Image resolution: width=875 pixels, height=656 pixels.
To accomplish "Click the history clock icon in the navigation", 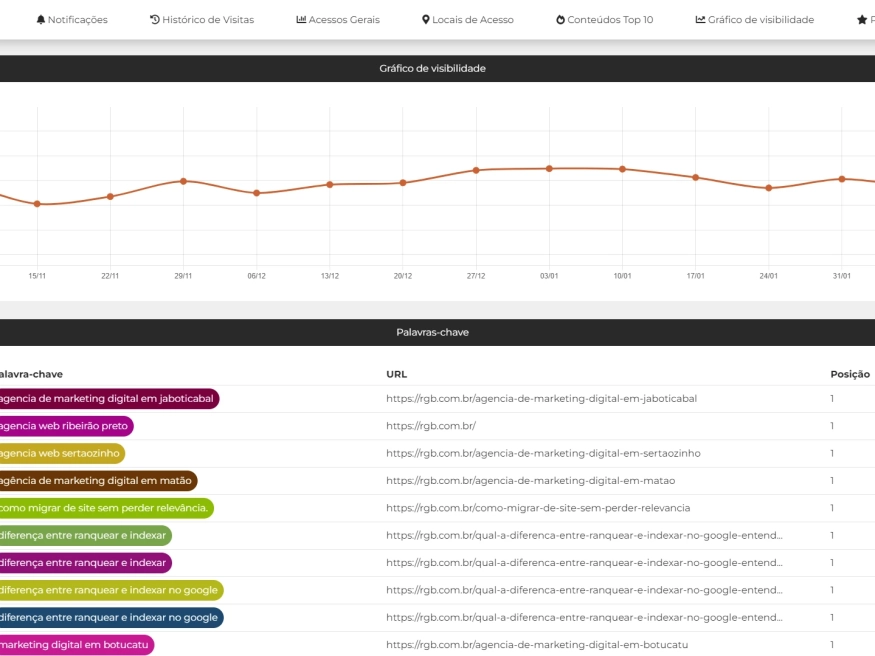I will [154, 20].
